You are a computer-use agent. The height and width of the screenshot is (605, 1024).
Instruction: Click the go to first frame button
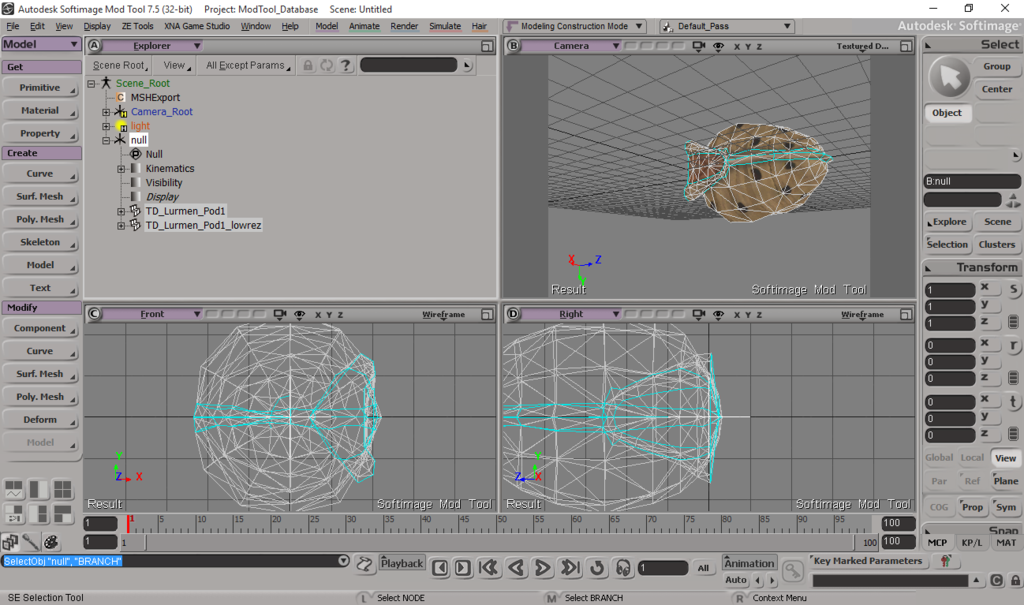(488, 568)
